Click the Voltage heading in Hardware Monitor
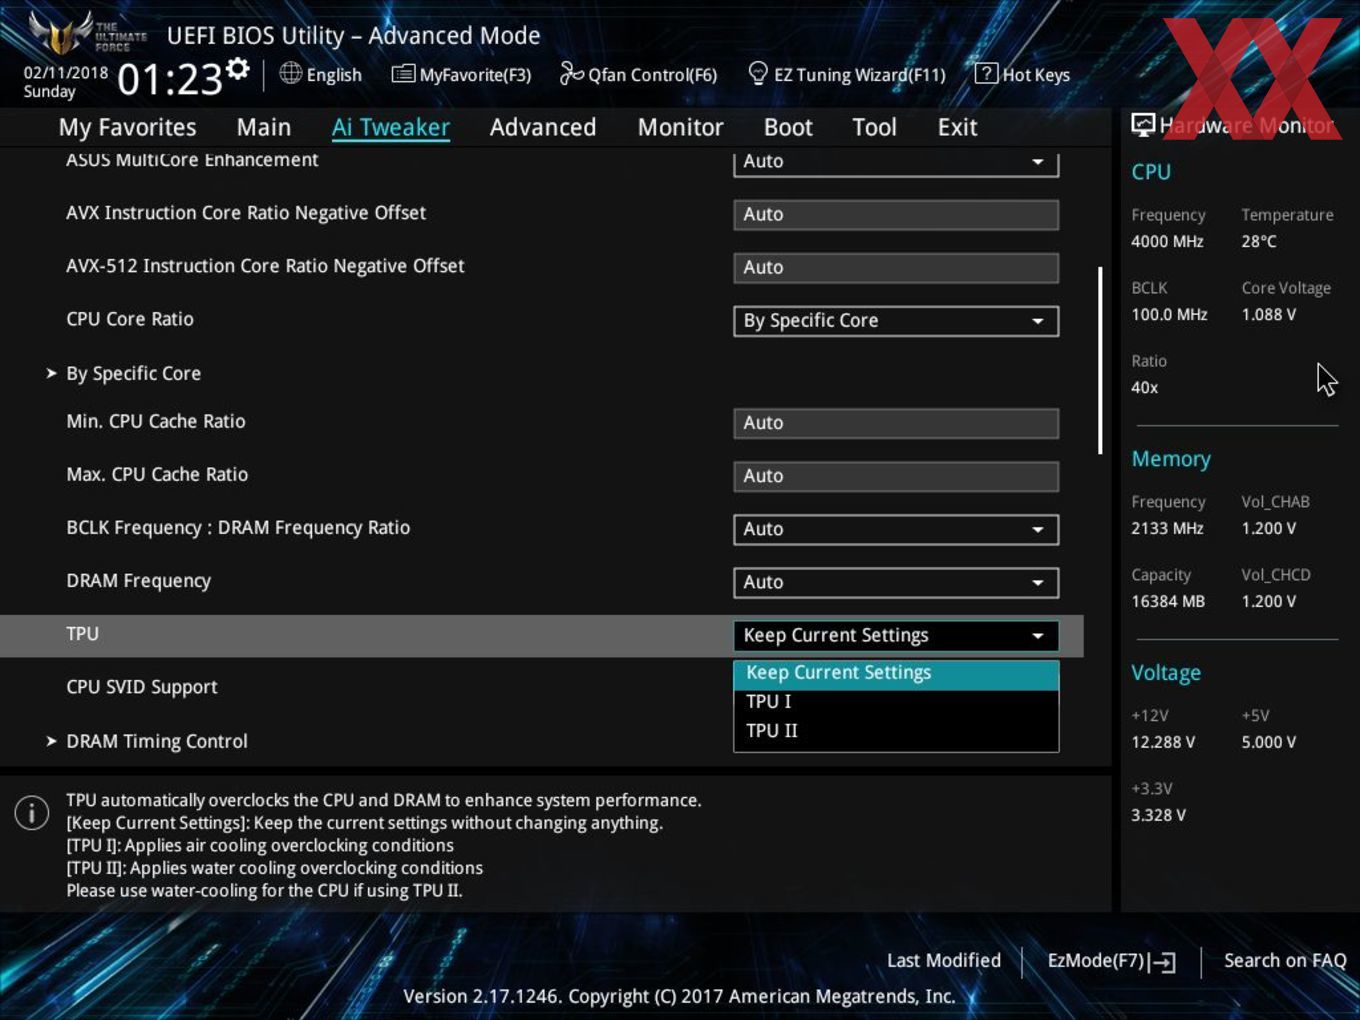Screen dimensions: 1360x1020 (1166, 673)
